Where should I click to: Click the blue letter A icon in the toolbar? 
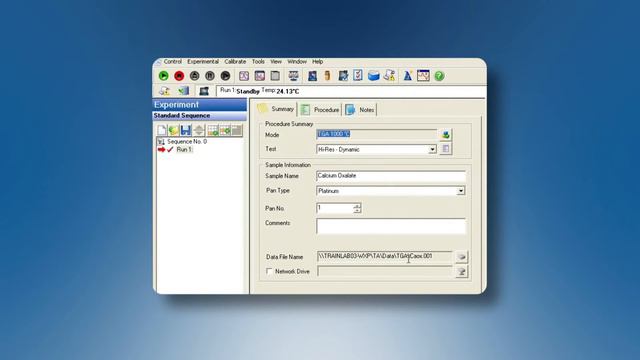(x=407, y=76)
